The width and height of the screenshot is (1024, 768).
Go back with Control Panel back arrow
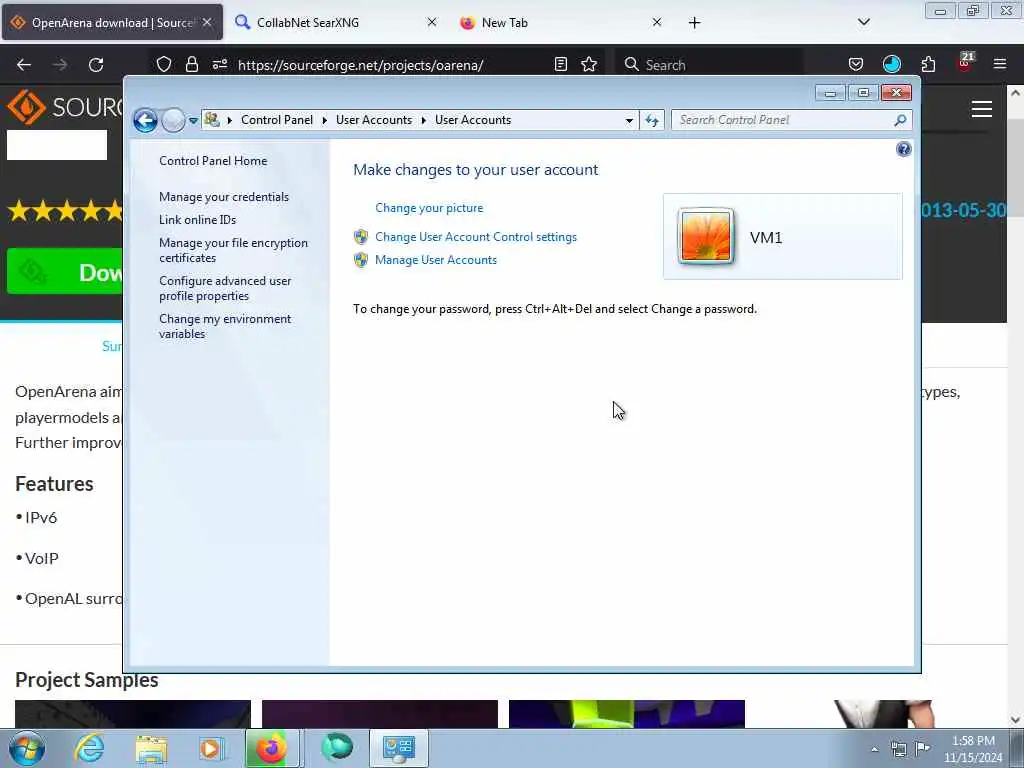point(145,120)
